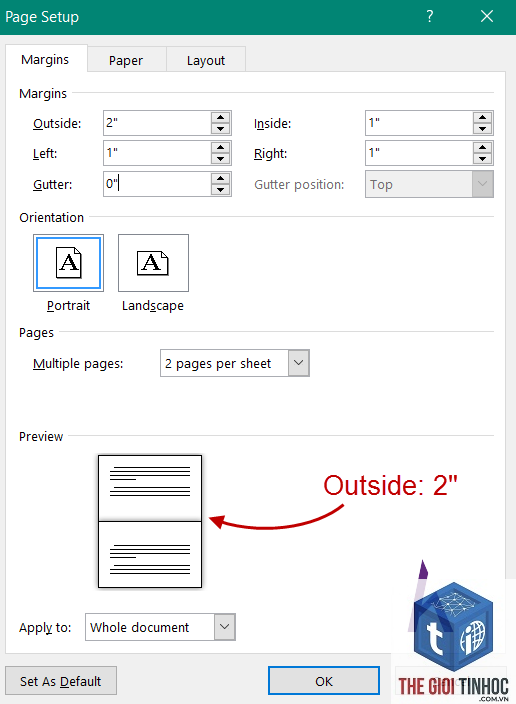Click the Set As Default button
The image size is (516, 704).
[61, 681]
